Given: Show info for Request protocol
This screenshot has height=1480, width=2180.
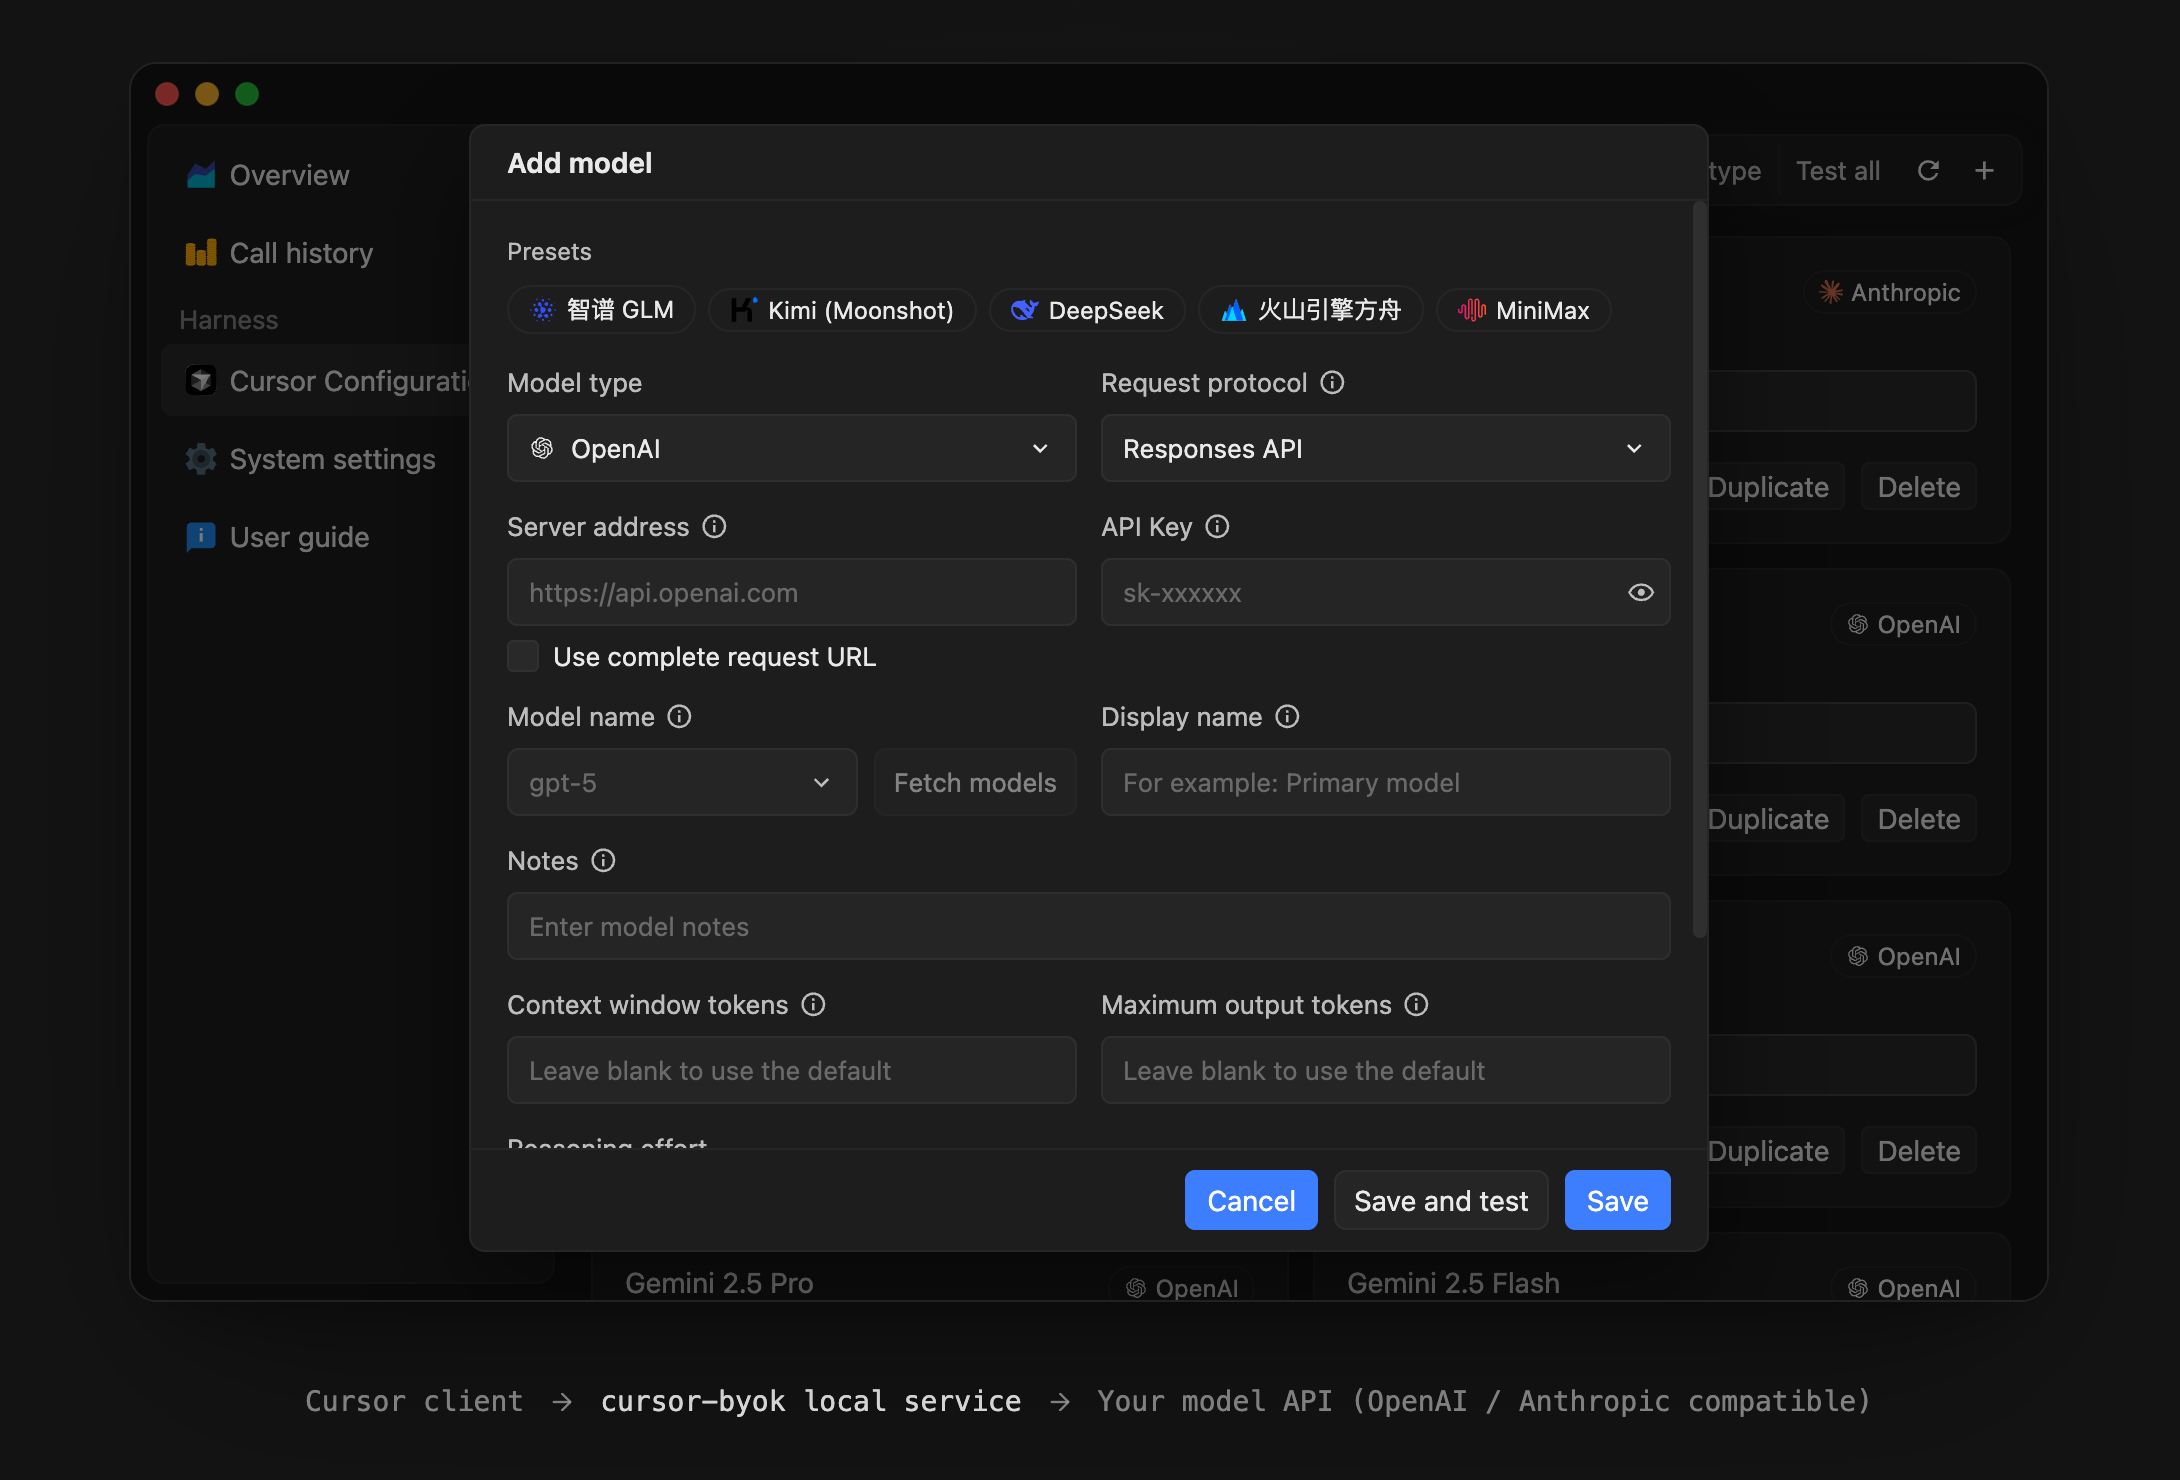Looking at the screenshot, I should pos(1332,382).
